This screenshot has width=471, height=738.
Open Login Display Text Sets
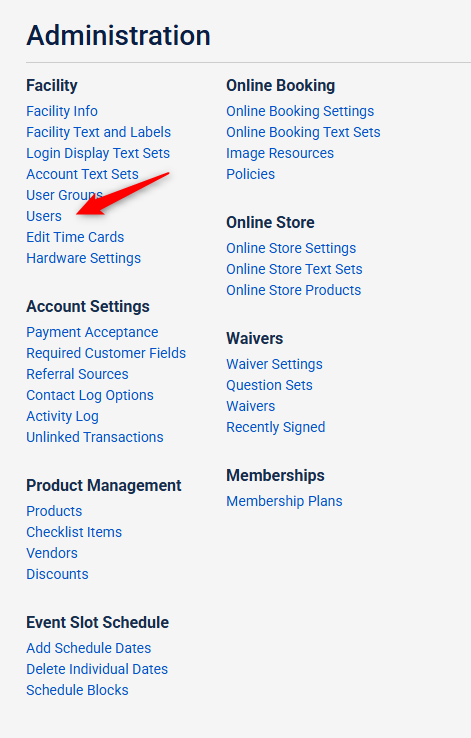[98, 153]
